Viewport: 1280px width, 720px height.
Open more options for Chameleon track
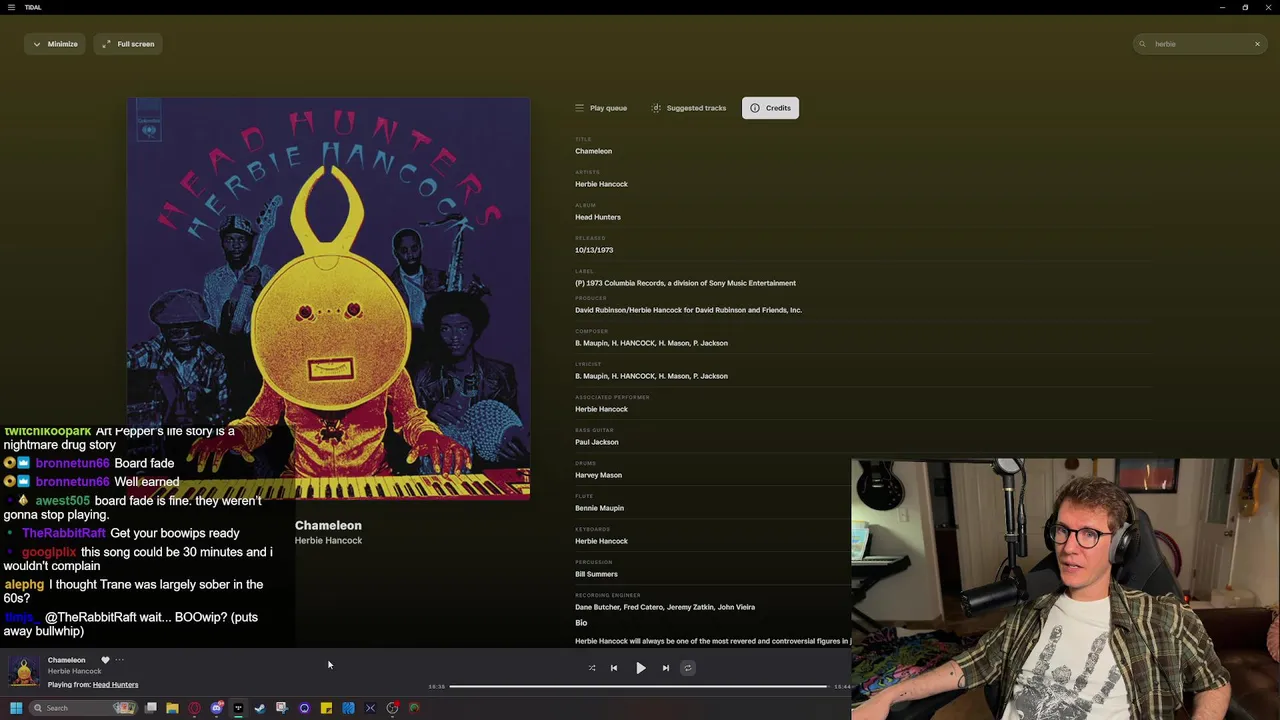pos(119,660)
